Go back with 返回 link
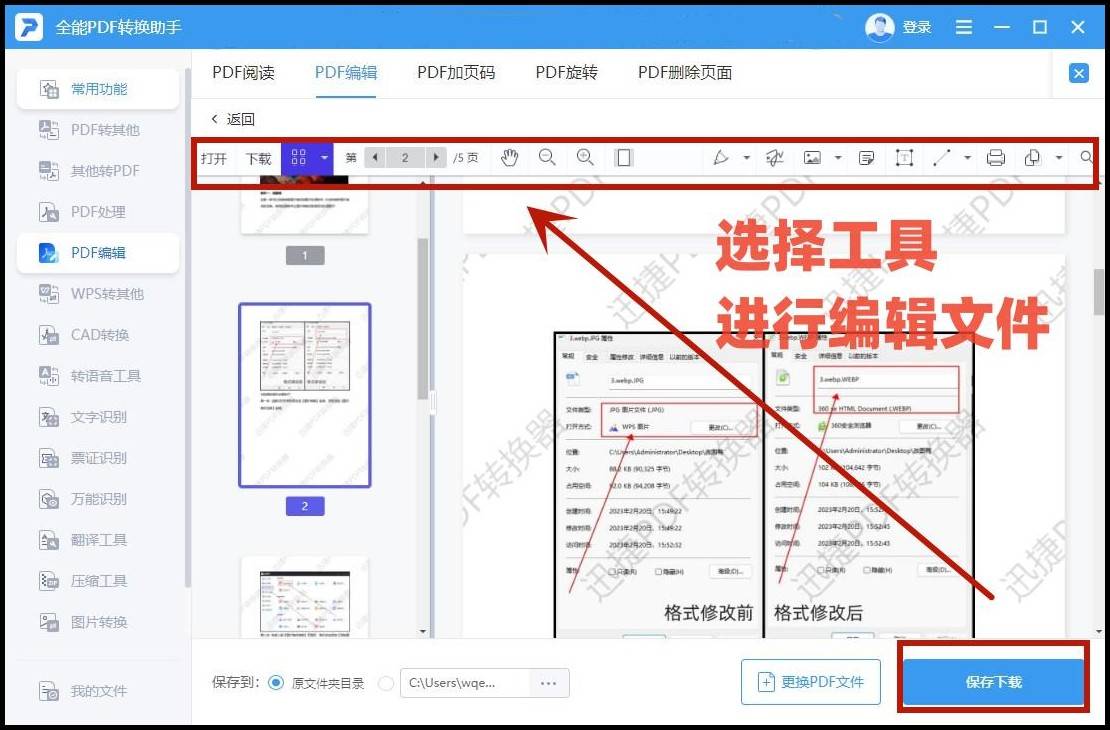Image resolution: width=1110 pixels, height=730 pixels. click(x=234, y=119)
